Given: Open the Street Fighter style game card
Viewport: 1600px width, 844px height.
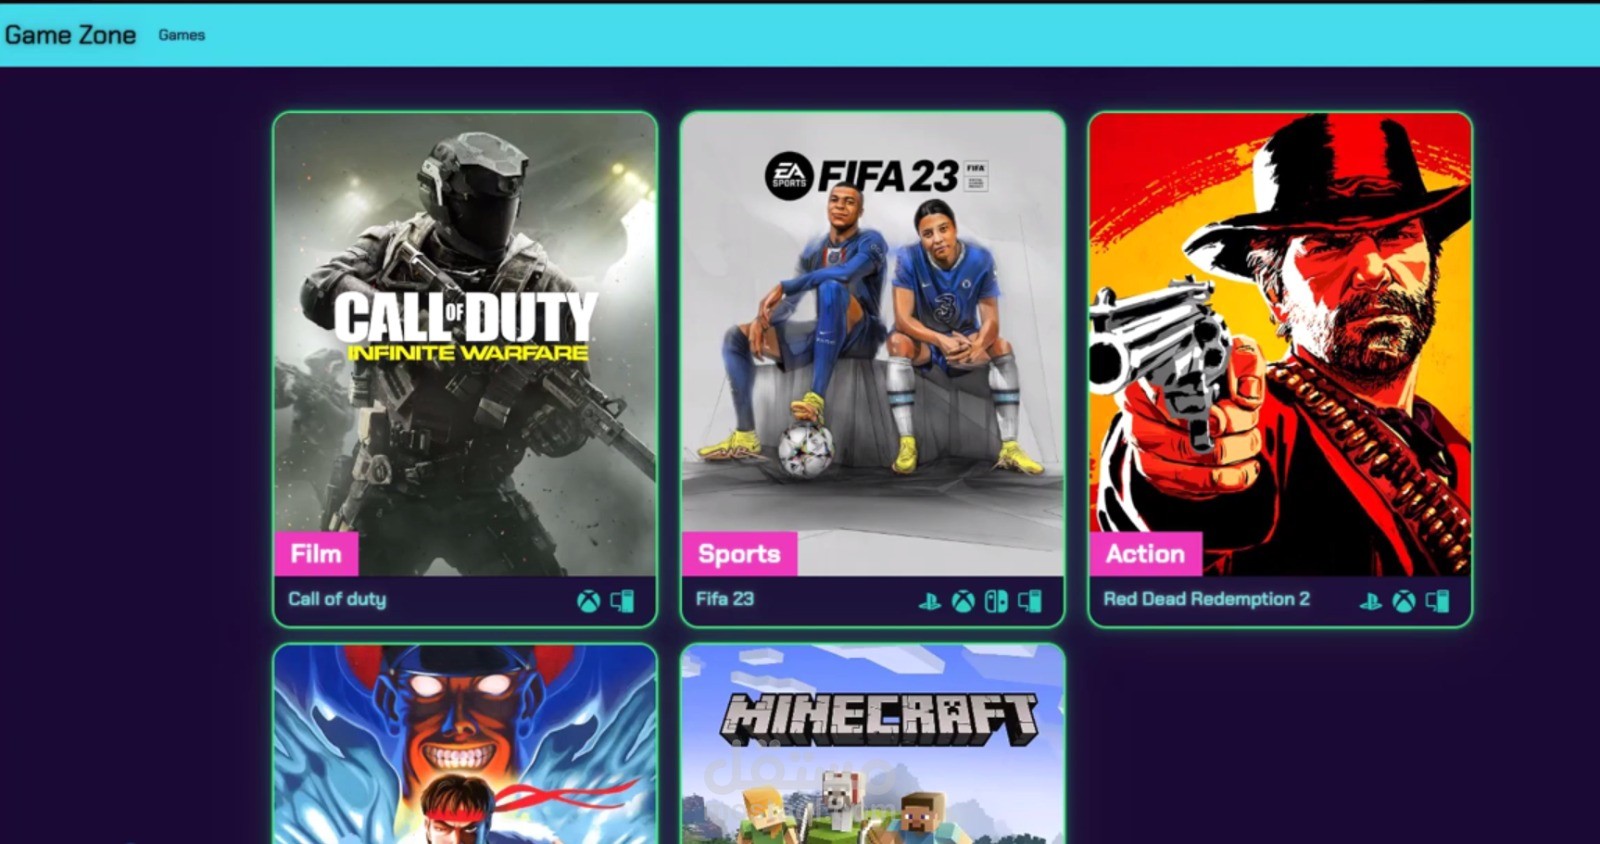Looking at the screenshot, I should click(x=465, y=744).
